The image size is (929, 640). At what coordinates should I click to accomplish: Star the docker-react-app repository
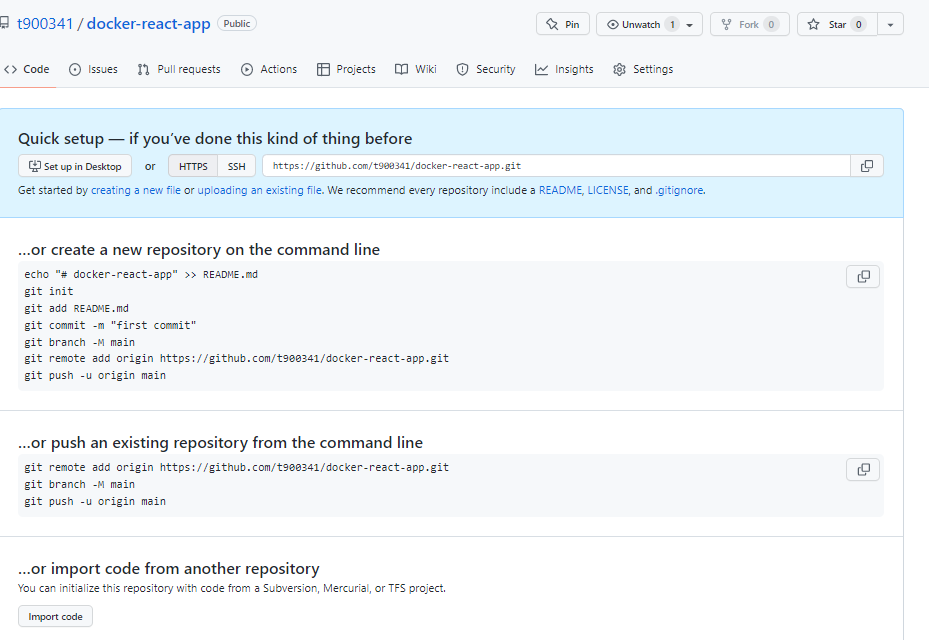(837, 24)
